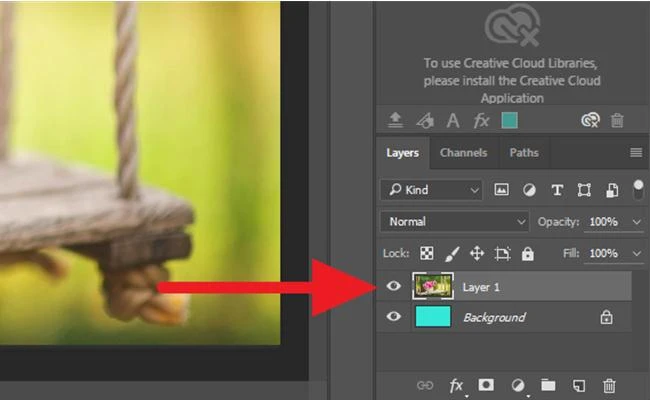Image resolution: width=650 pixels, height=400 pixels.
Task: Lock all layer attributes
Action: tap(528, 254)
